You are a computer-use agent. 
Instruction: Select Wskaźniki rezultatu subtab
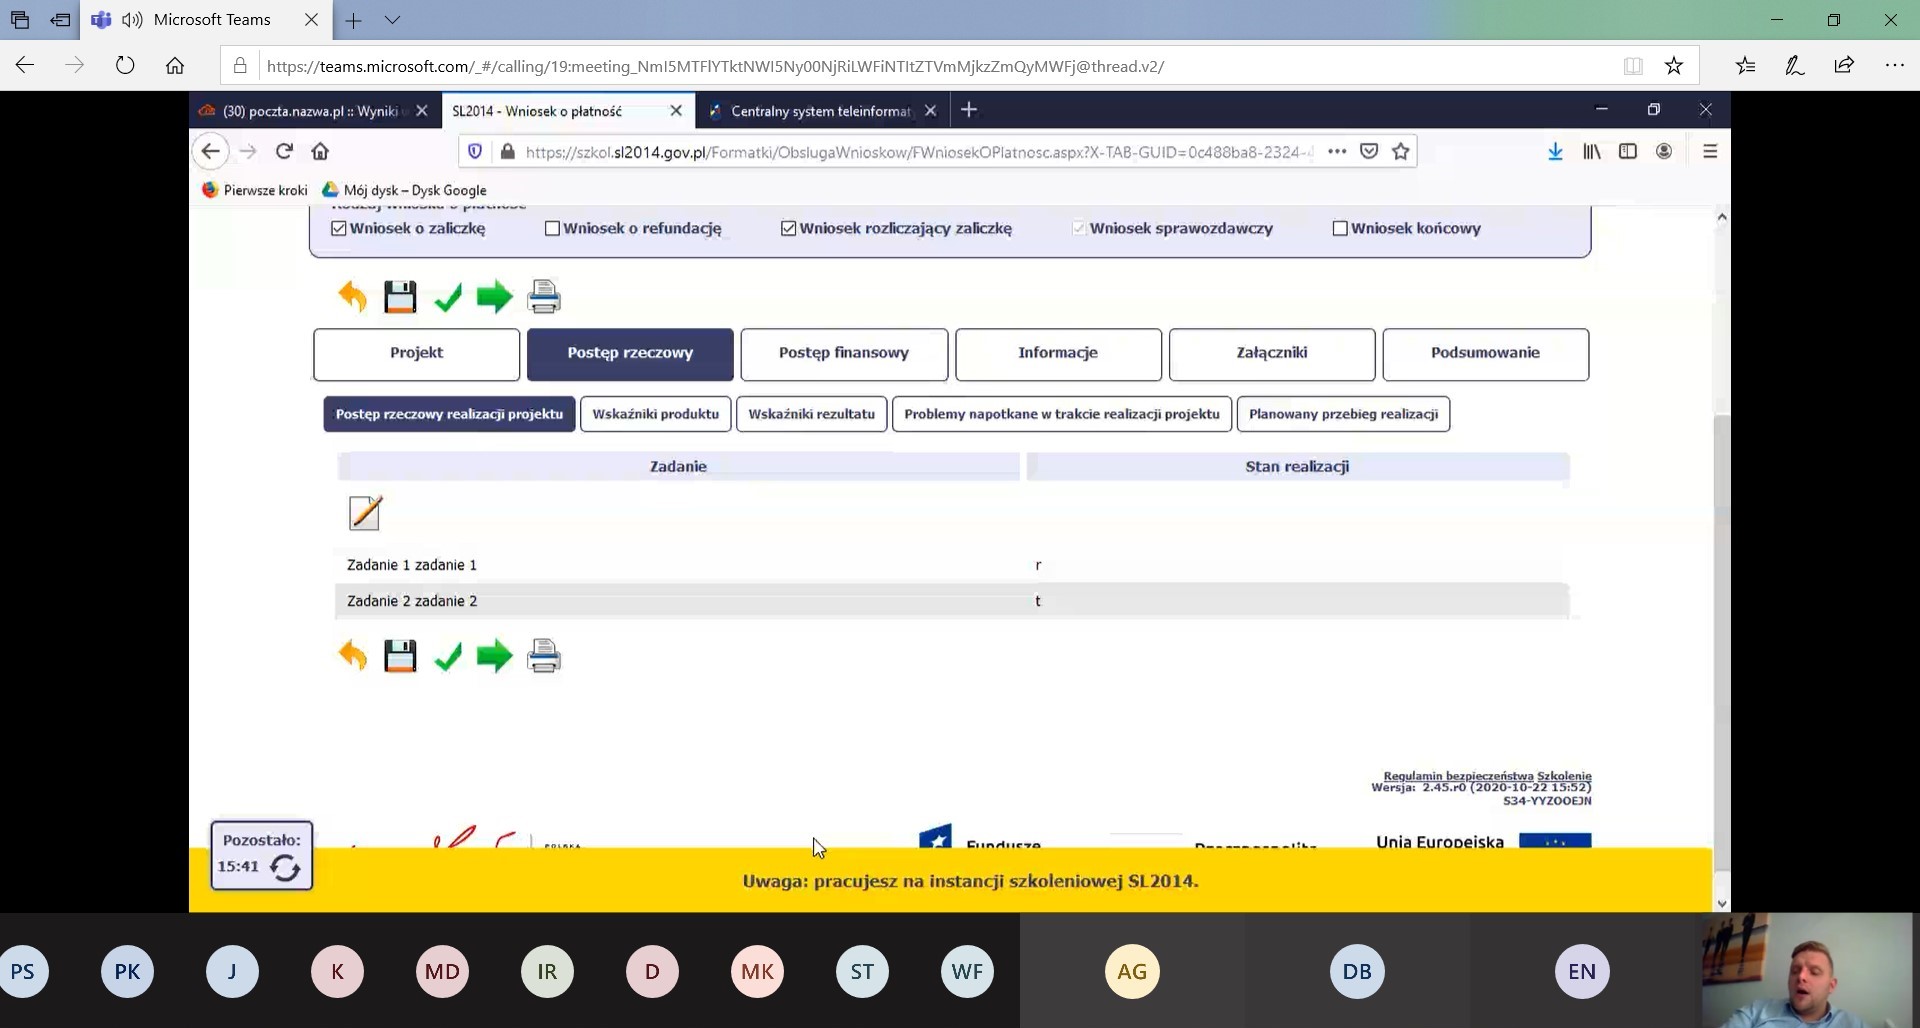click(x=811, y=414)
